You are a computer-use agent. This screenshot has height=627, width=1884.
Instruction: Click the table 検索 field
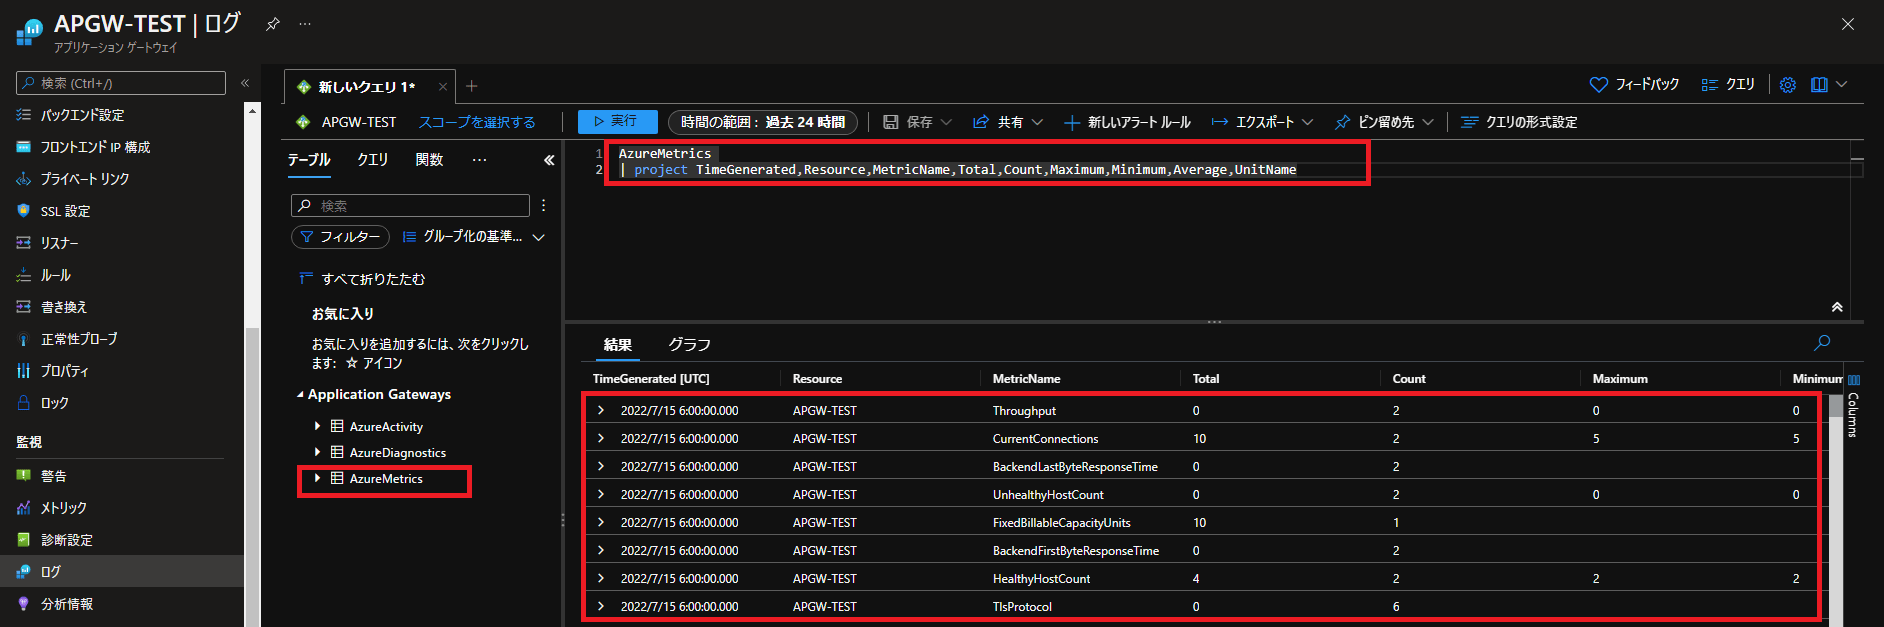pos(410,205)
